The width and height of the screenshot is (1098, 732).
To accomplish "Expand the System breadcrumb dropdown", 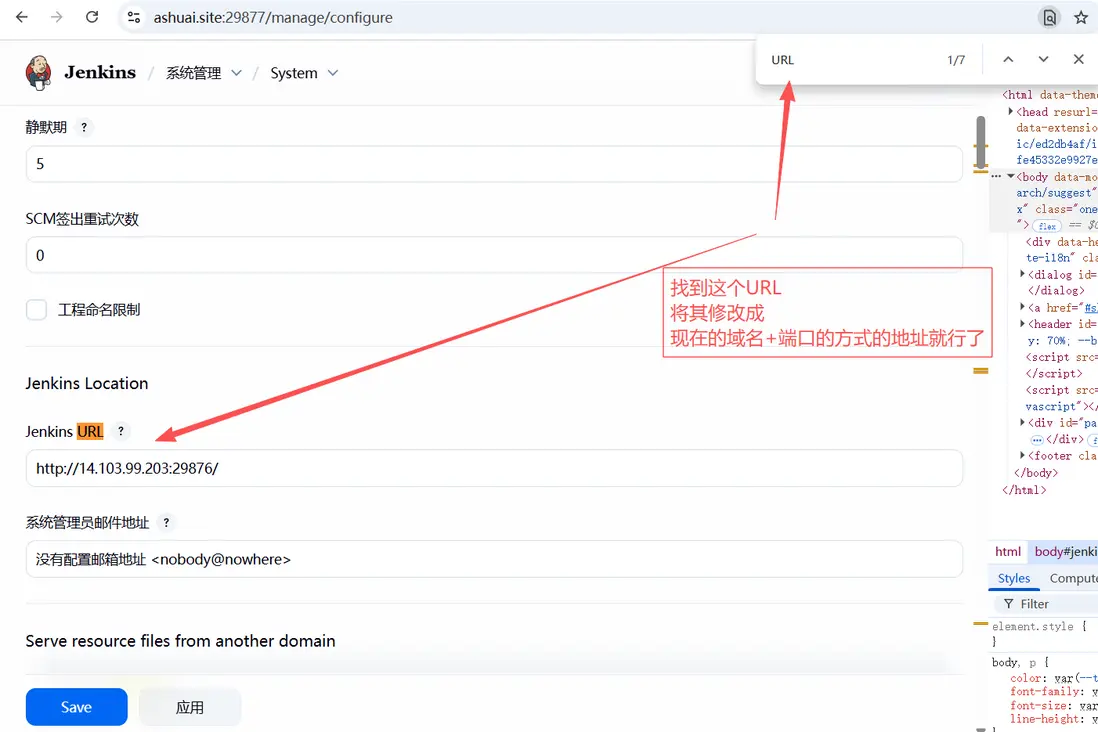I will click(x=333, y=73).
